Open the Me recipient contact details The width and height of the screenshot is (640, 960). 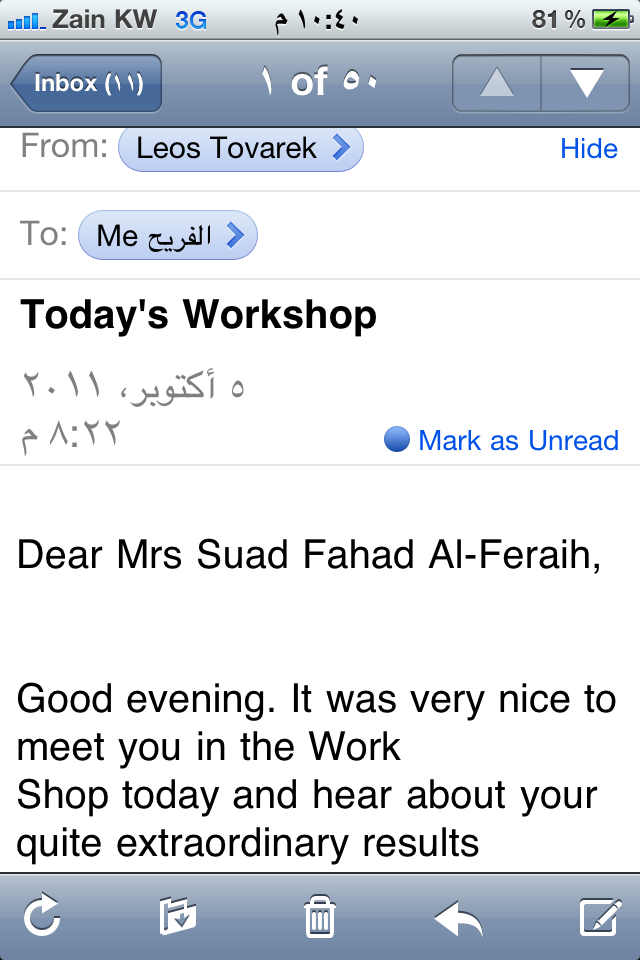pyautogui.click(x=167, y=236)
